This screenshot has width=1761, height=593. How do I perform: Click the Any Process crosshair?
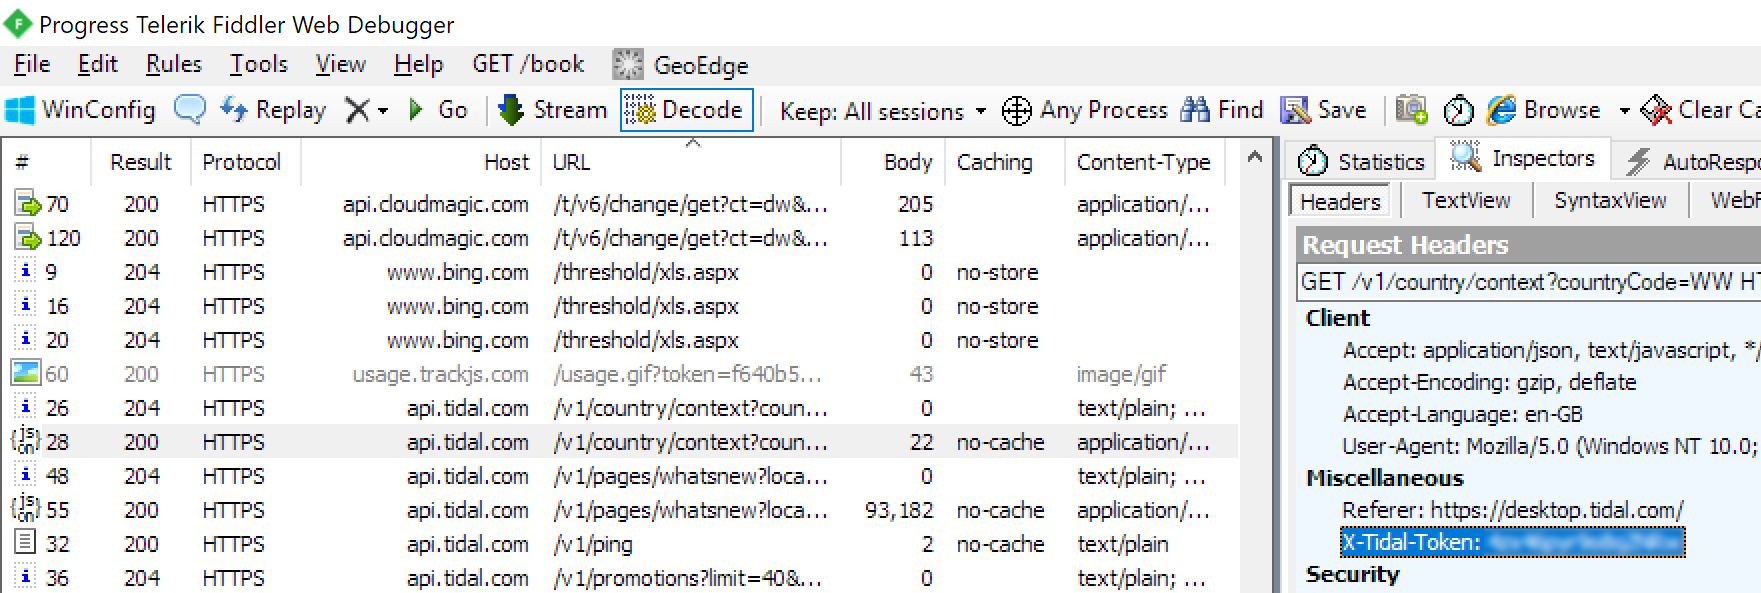(1085, 110)
